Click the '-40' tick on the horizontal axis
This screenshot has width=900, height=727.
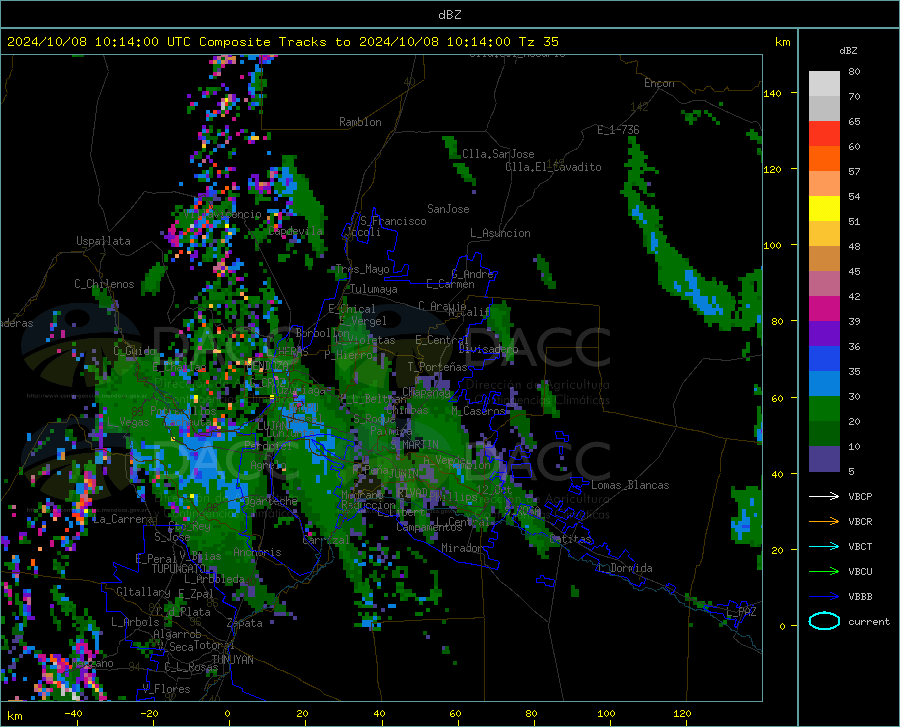[73, 714]
